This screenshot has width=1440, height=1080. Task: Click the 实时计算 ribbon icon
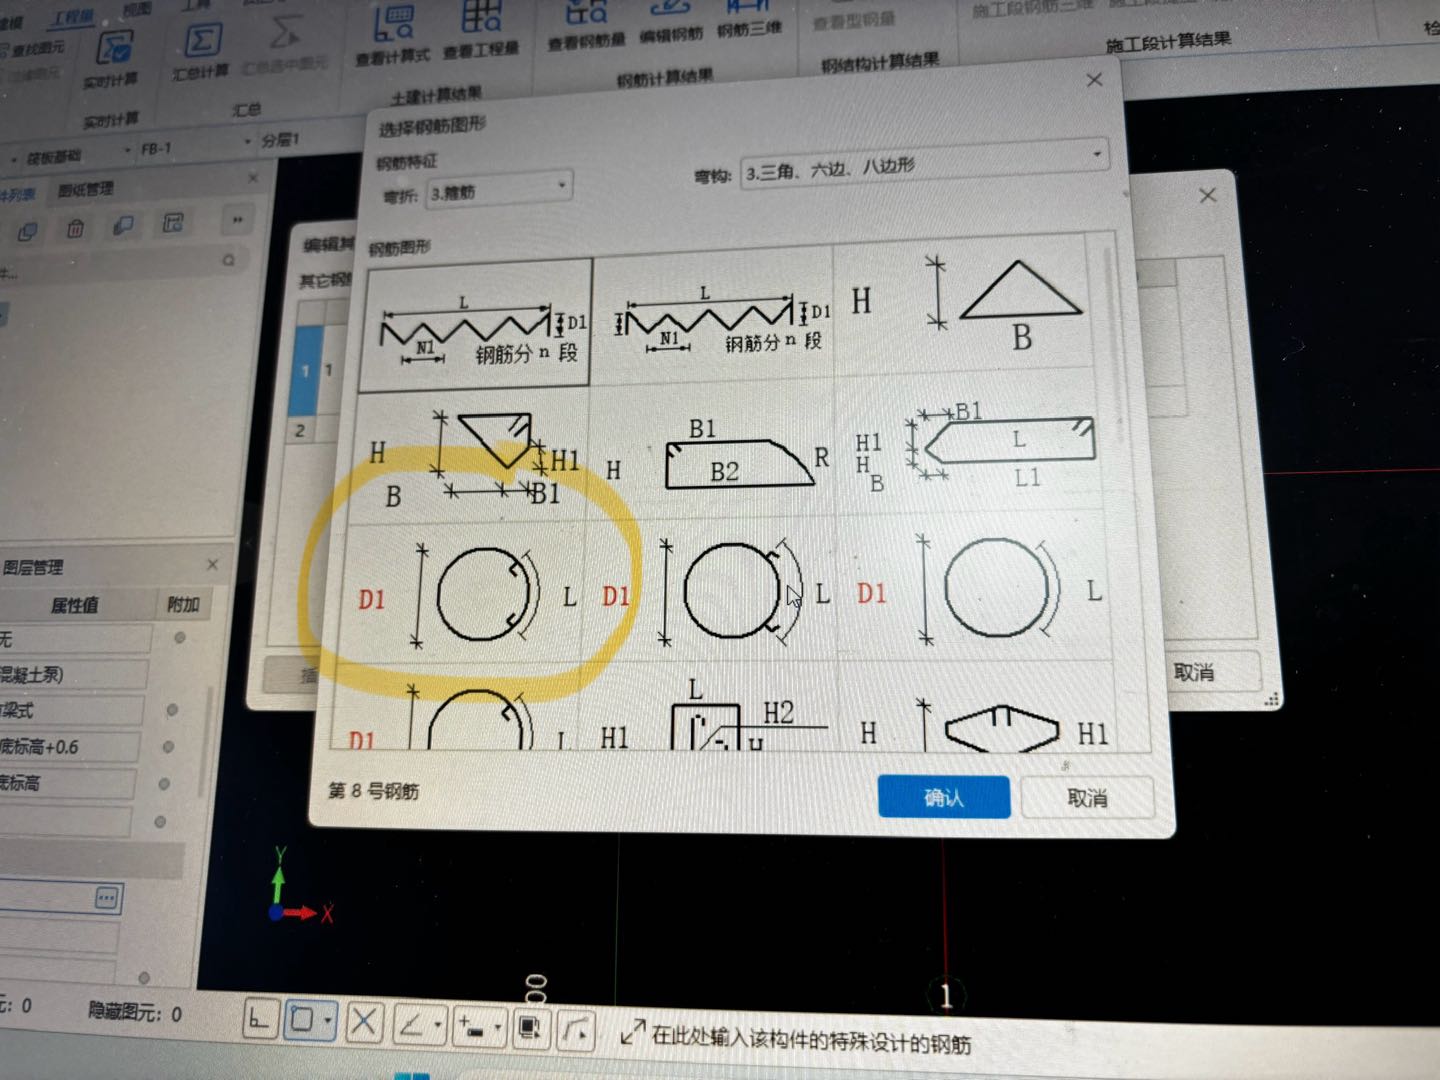pyautogui.click(x=114, y=48)
